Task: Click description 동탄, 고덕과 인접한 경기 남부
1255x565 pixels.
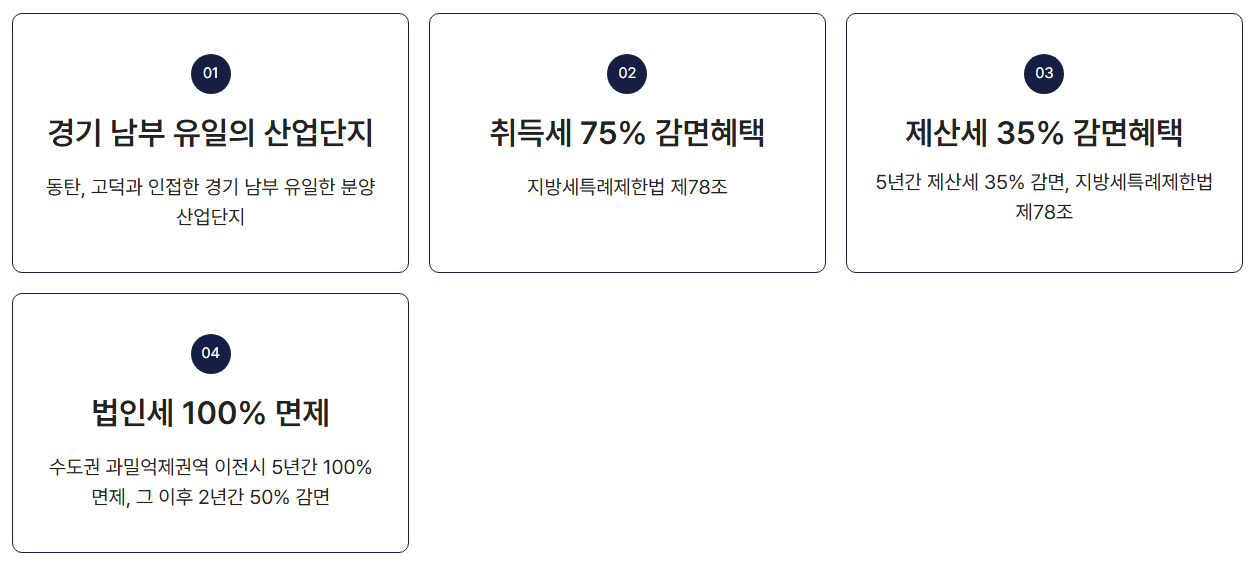Action: click(x=210, y=202)
